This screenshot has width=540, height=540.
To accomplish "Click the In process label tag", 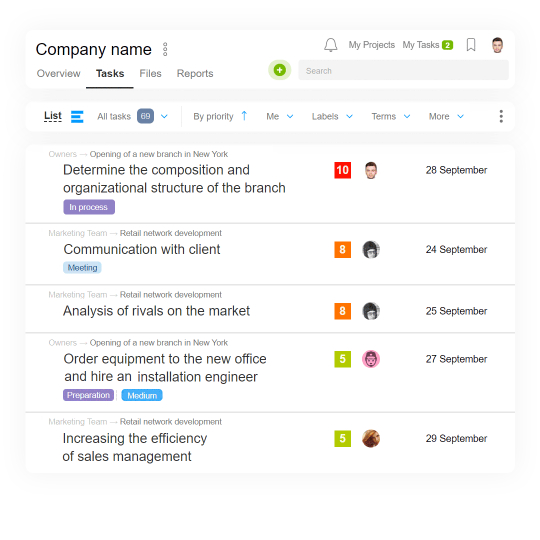I will point(89,207).
